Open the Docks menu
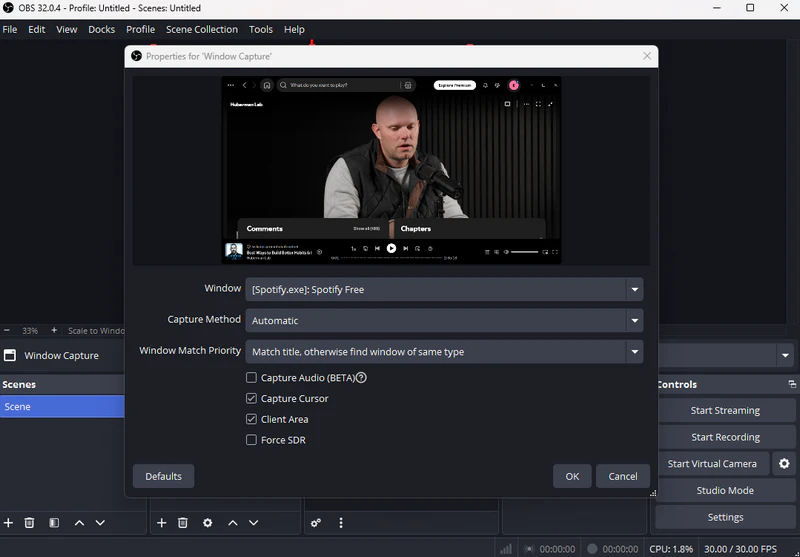Viewport: 800px width, 557px height. click(x=101, y=30)
